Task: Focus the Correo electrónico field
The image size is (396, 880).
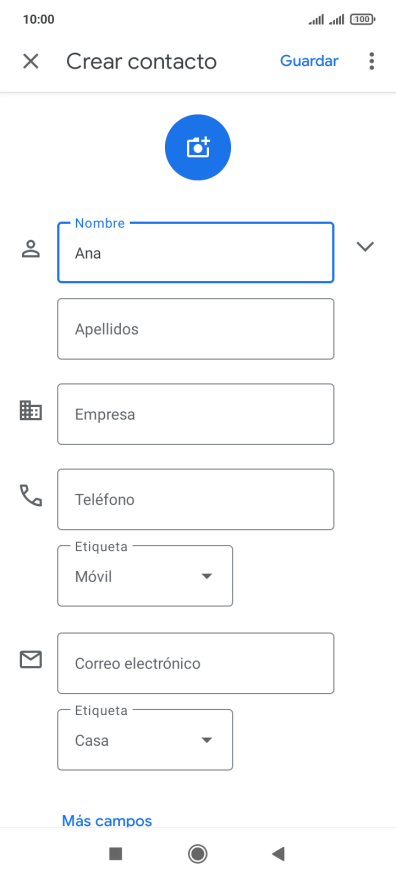Action: tap(196, 663)
